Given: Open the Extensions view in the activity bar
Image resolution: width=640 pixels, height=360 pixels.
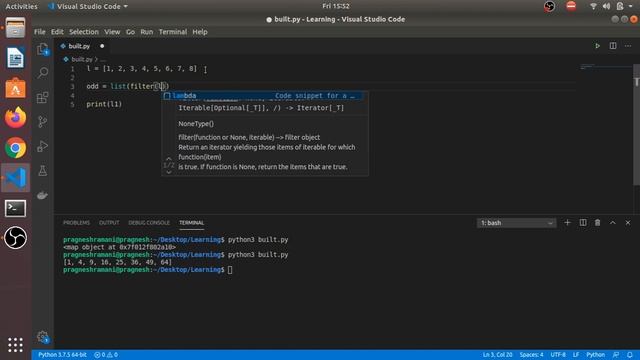Looking at the screenshot, I should pyautogui.click(x=43, y=98).
